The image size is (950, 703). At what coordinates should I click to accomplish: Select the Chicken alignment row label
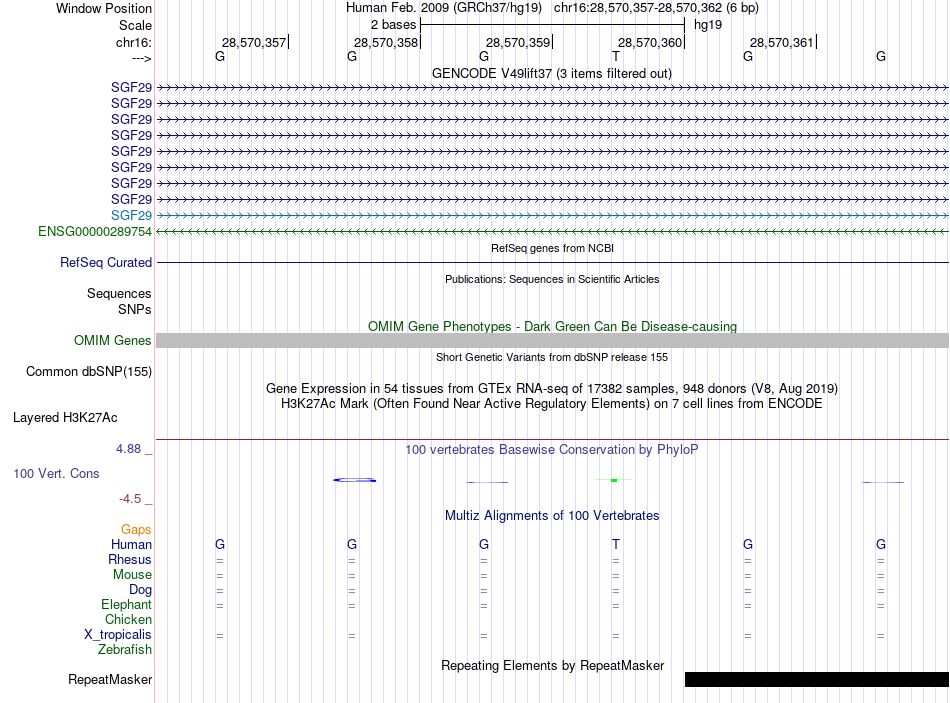(128, 619)
